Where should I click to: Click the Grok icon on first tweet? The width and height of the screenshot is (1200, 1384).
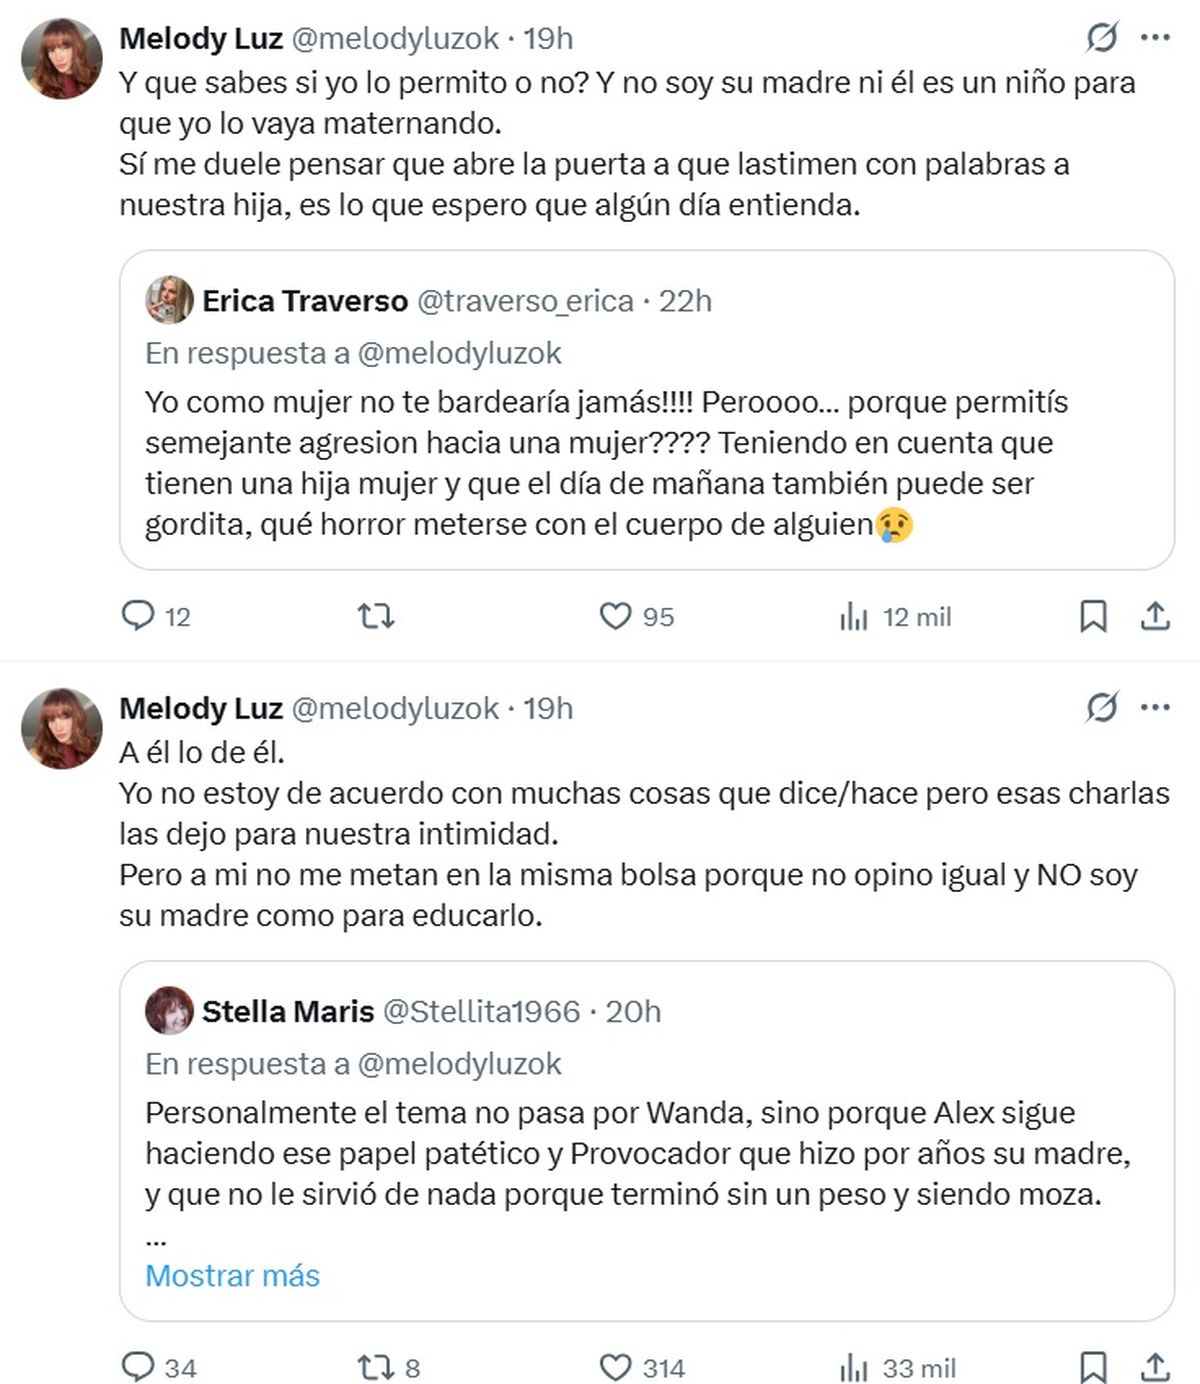point(1101,38)
